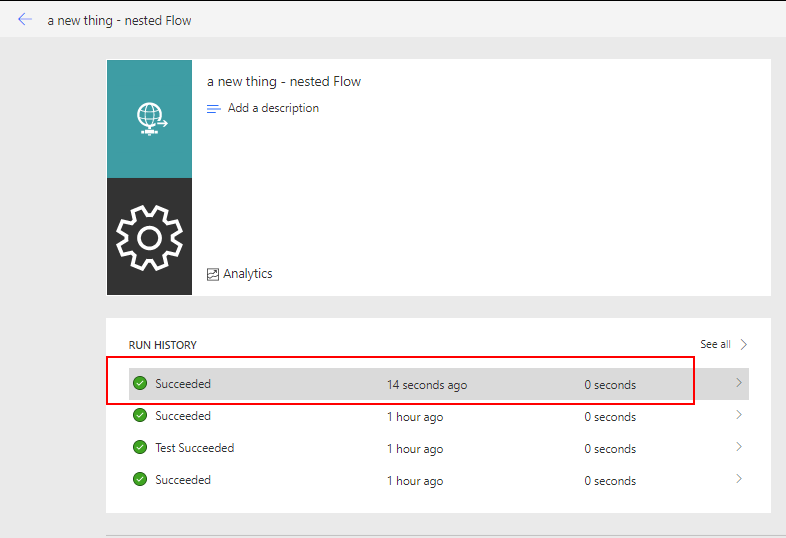The width and height of the screenshot is (786, 538).
Task: Open the last run row chevron
Action: click(739, 479)
